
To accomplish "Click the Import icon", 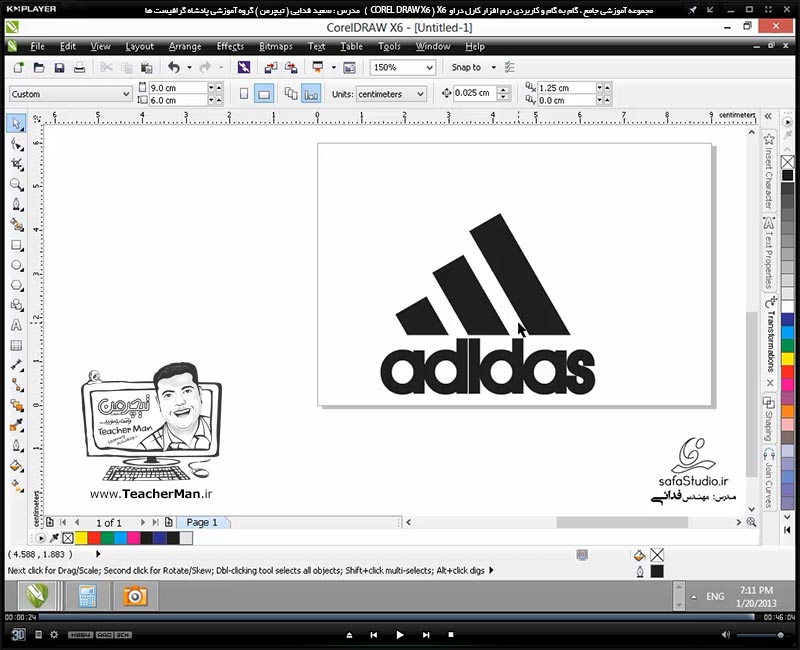I will [x=271, y=67].
